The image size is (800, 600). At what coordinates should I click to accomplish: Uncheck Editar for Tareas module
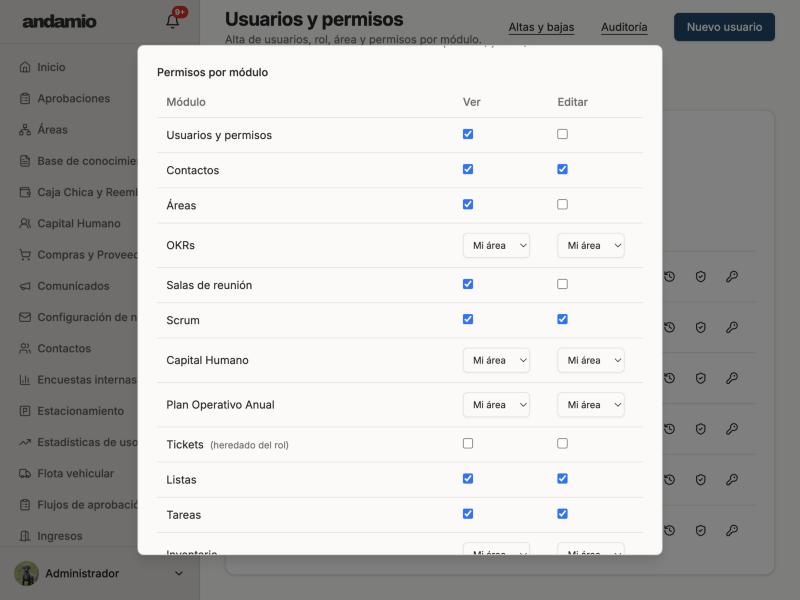pos(562,514)
